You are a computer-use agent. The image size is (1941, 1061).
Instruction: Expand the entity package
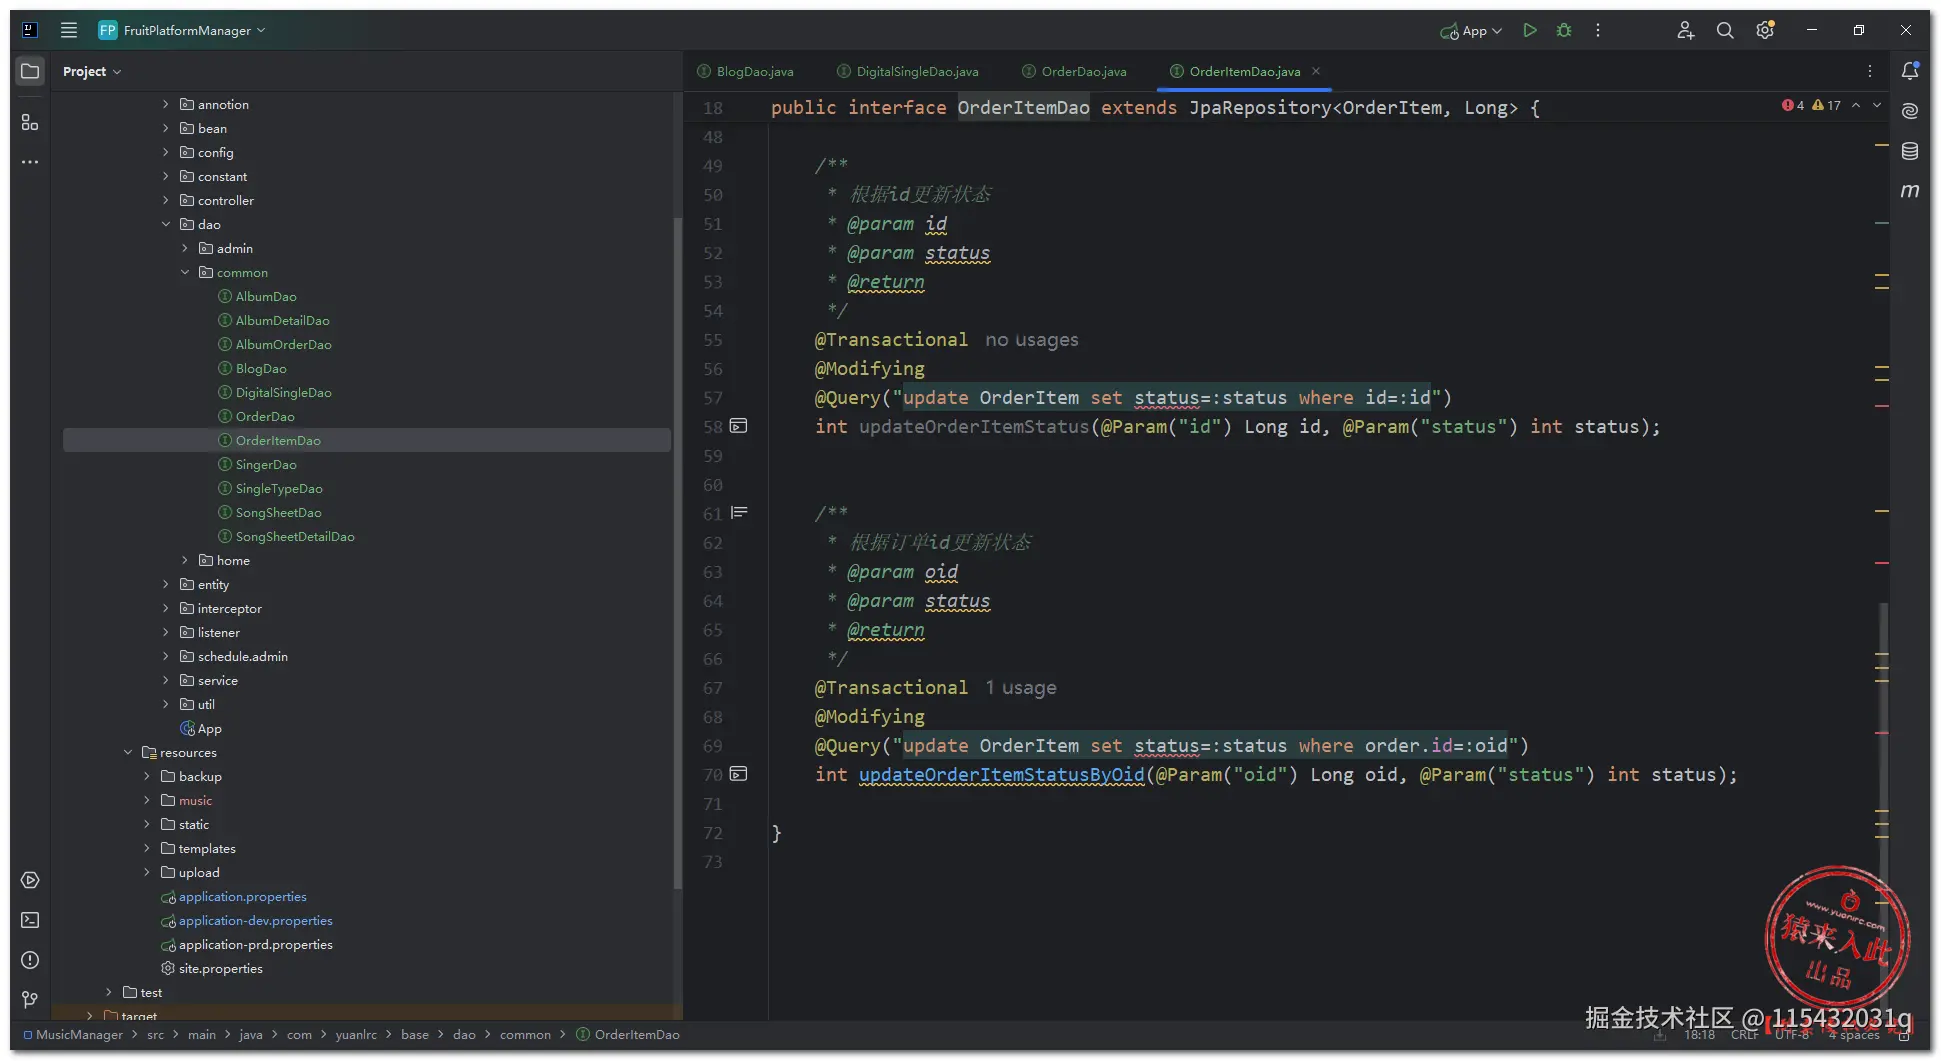pos(166,584)
